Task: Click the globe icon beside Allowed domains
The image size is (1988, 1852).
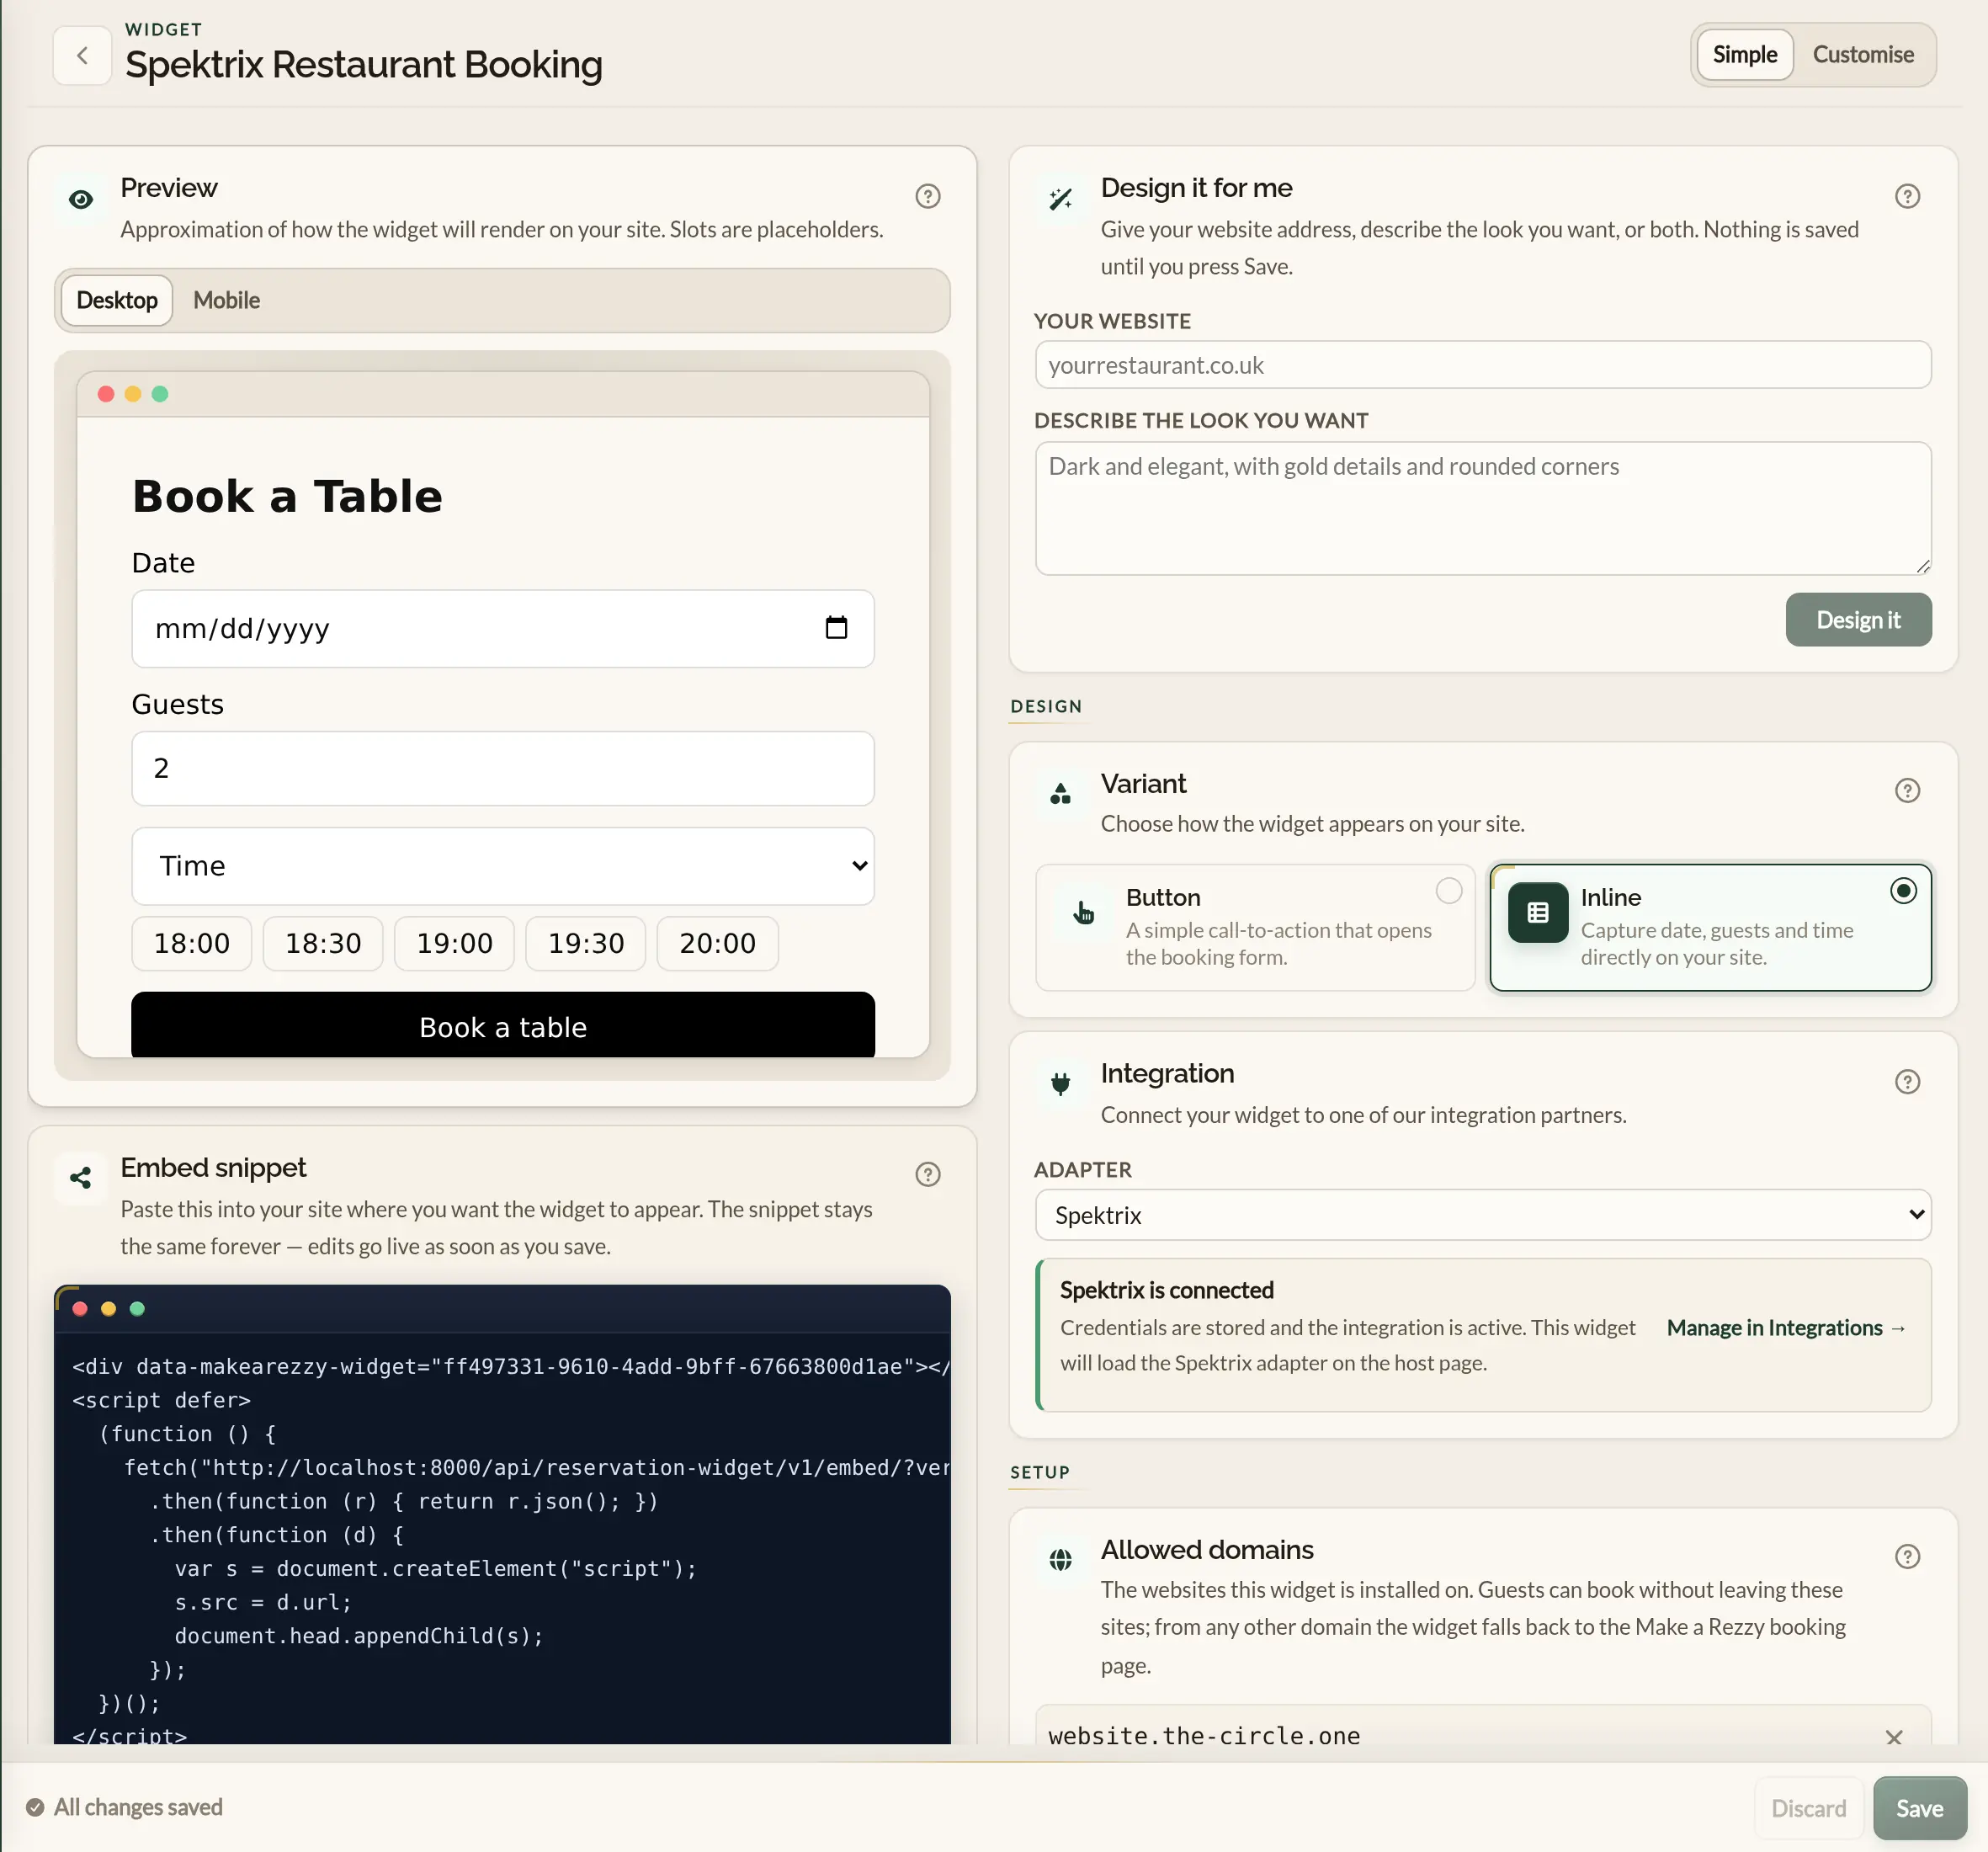Action: 1060,1560
